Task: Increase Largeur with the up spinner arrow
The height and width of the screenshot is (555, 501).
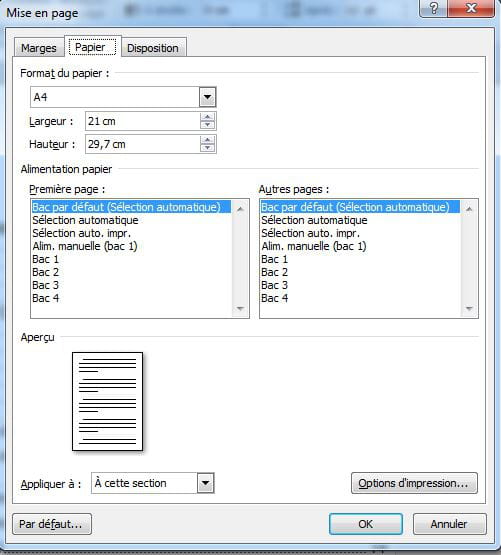Action: [x=207, y=117]
